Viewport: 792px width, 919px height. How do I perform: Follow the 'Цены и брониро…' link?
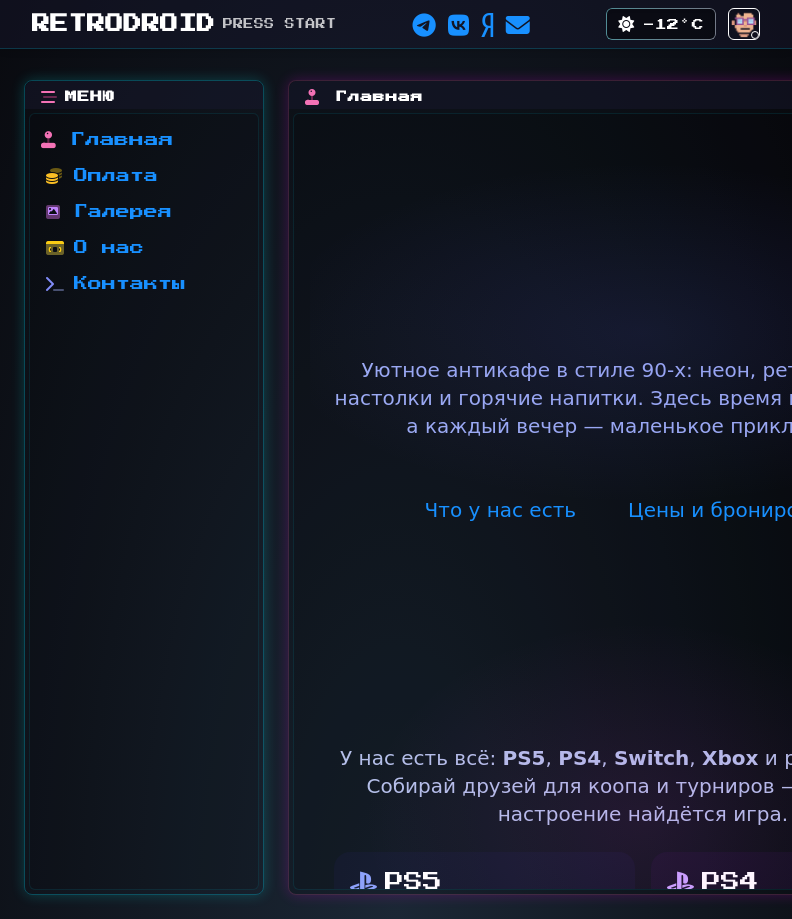point(710,510)
